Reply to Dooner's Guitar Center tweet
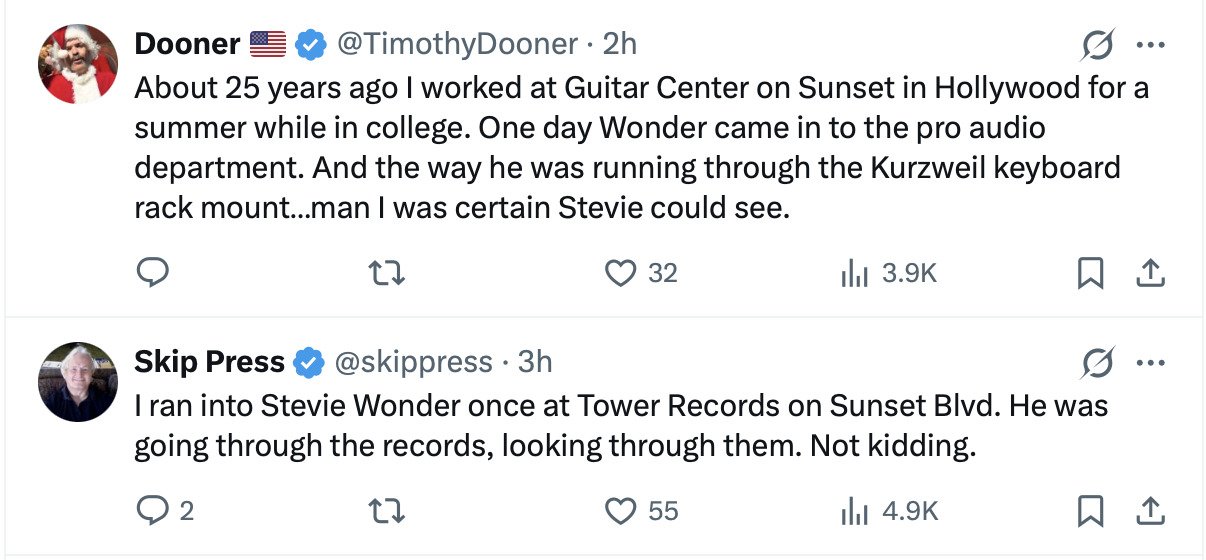Screen dimensions: 1206x560 [153, 272]
